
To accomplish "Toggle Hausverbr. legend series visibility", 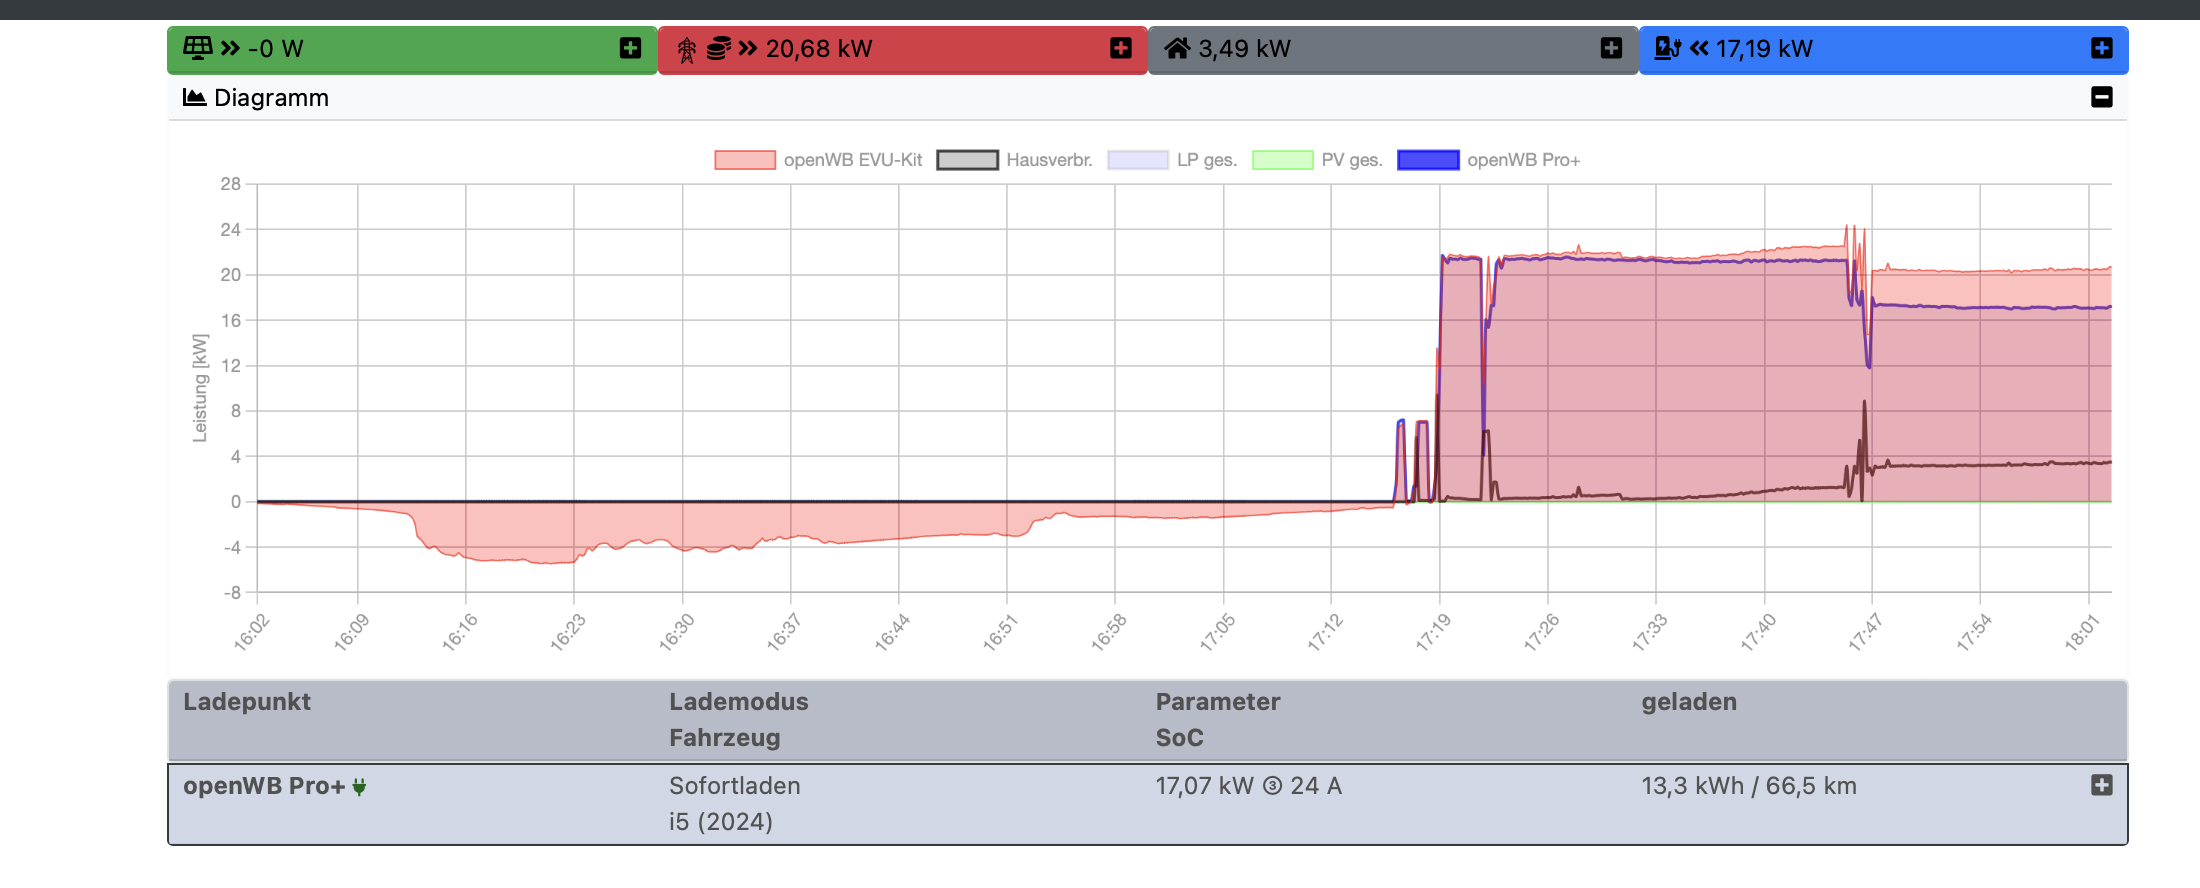I will [x=1014, y=160].
